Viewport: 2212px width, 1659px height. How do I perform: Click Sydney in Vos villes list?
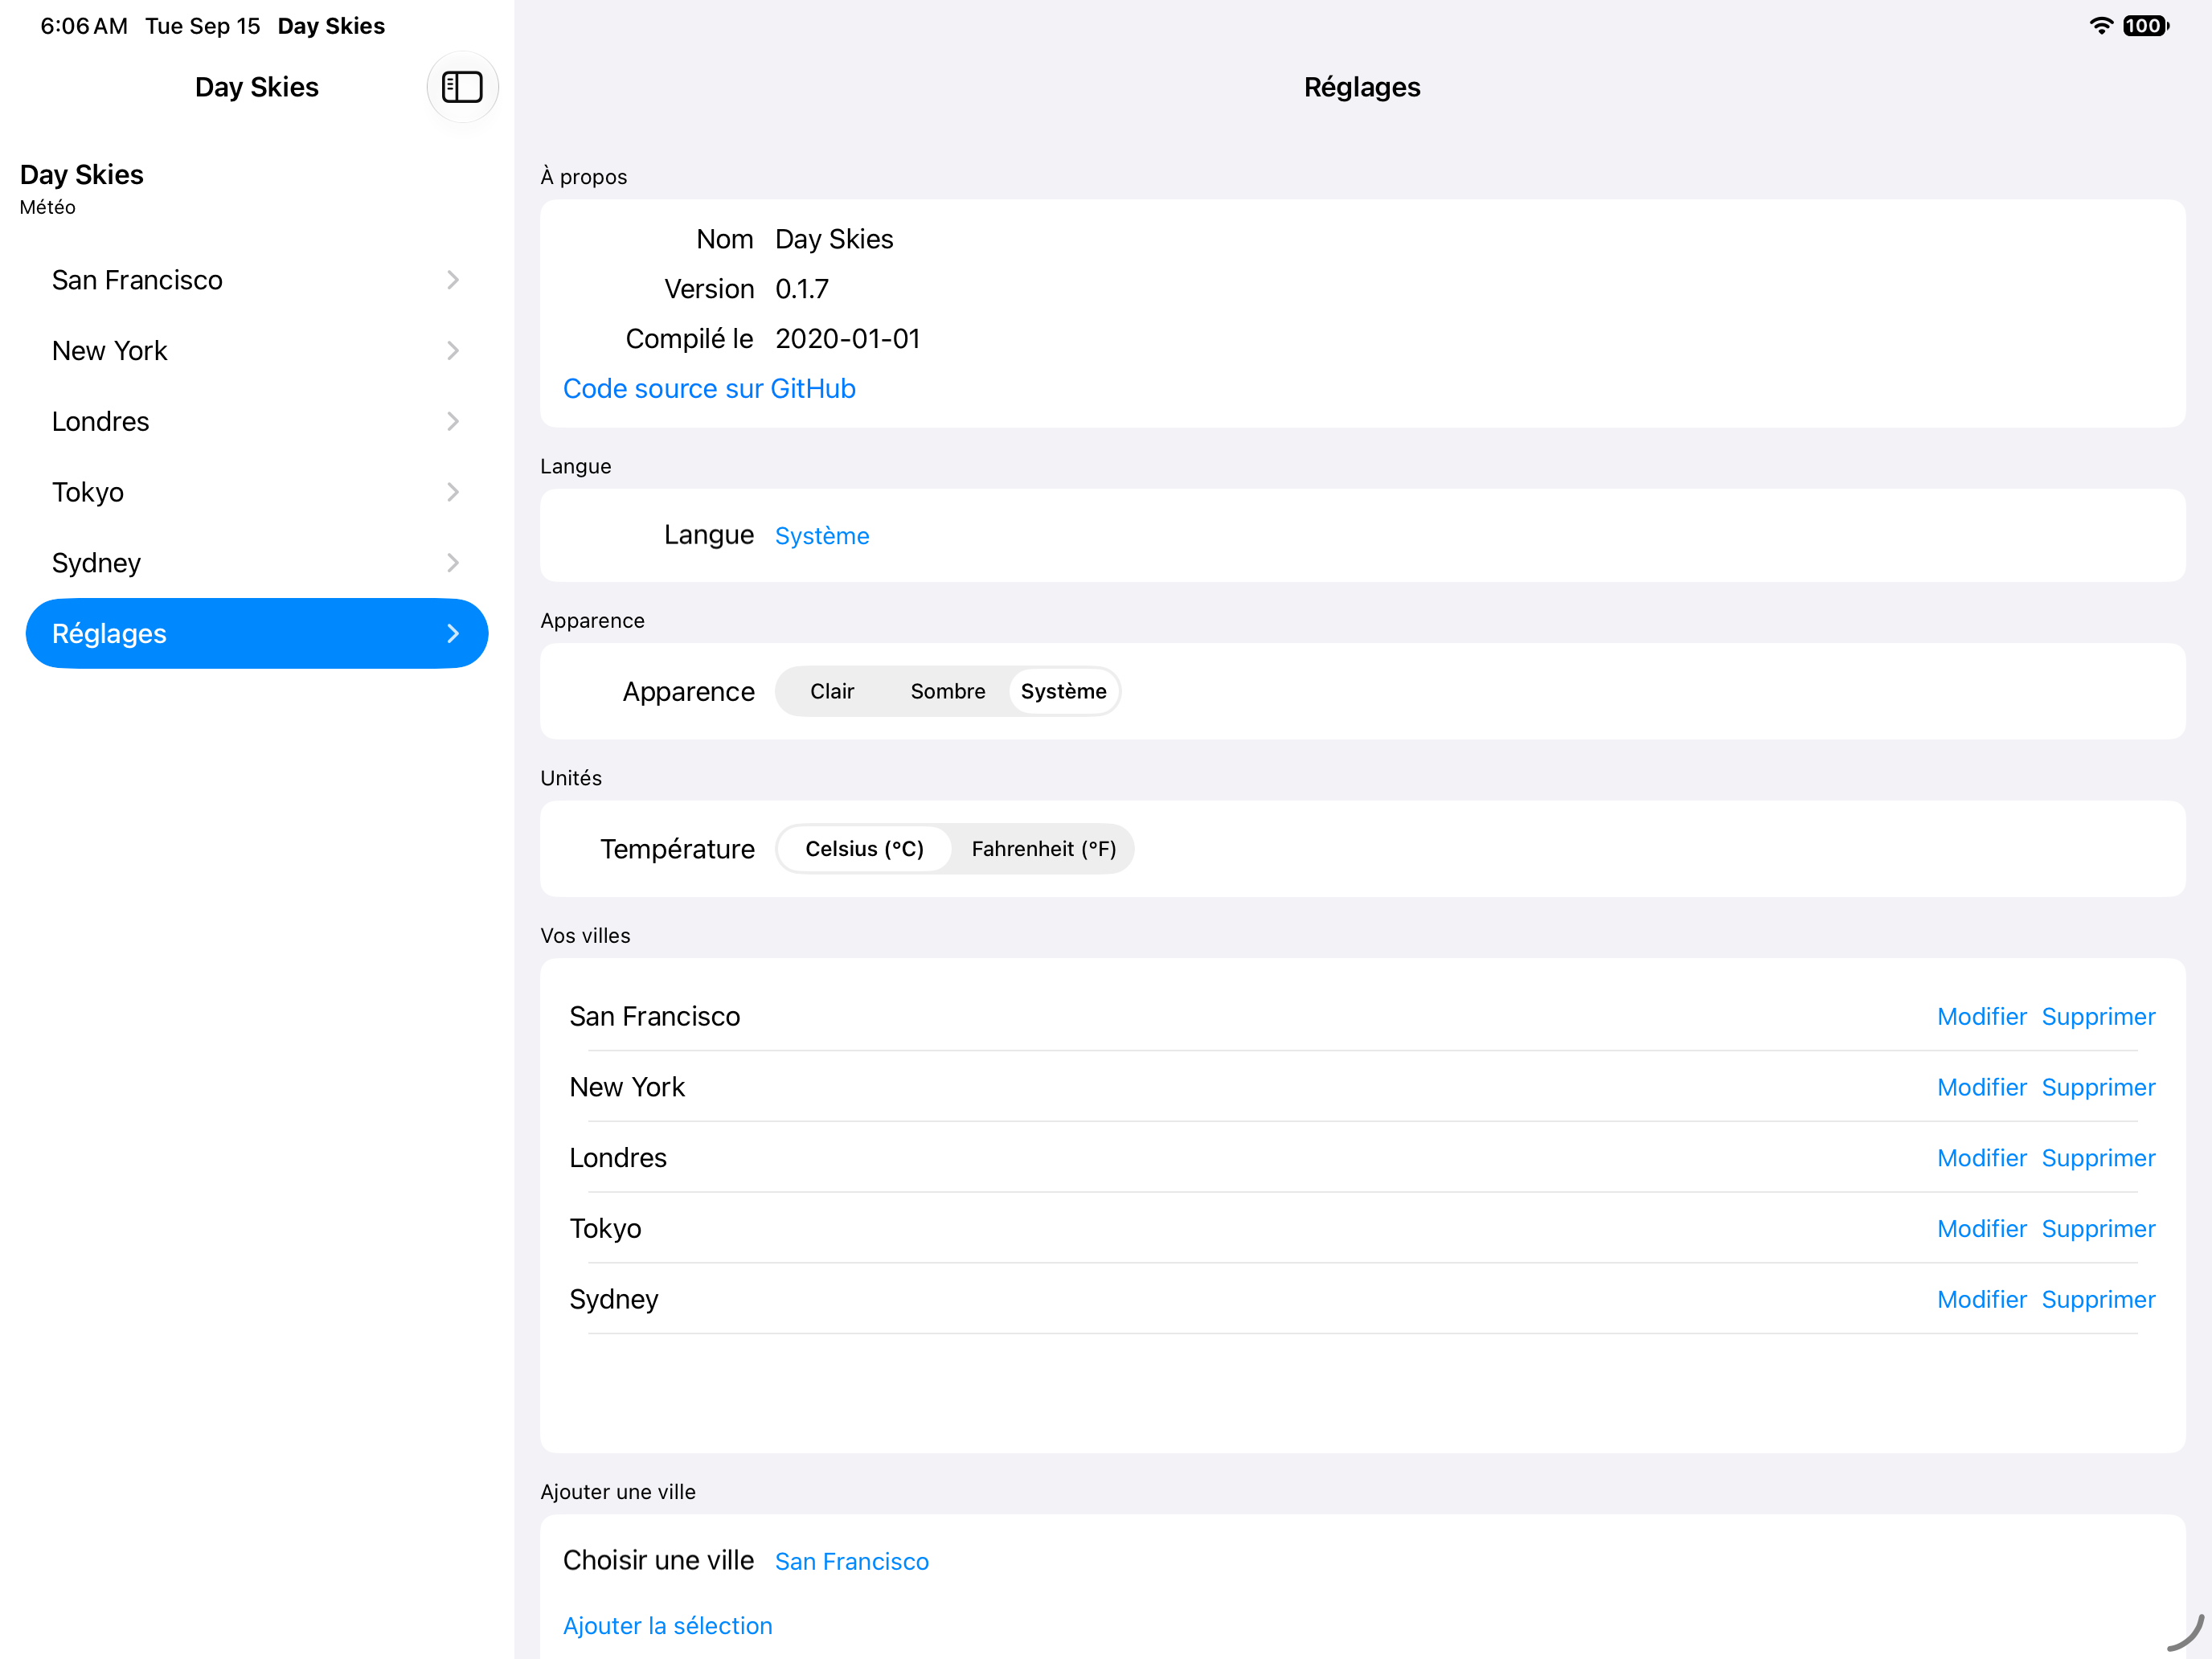[x=613, y=1299]
